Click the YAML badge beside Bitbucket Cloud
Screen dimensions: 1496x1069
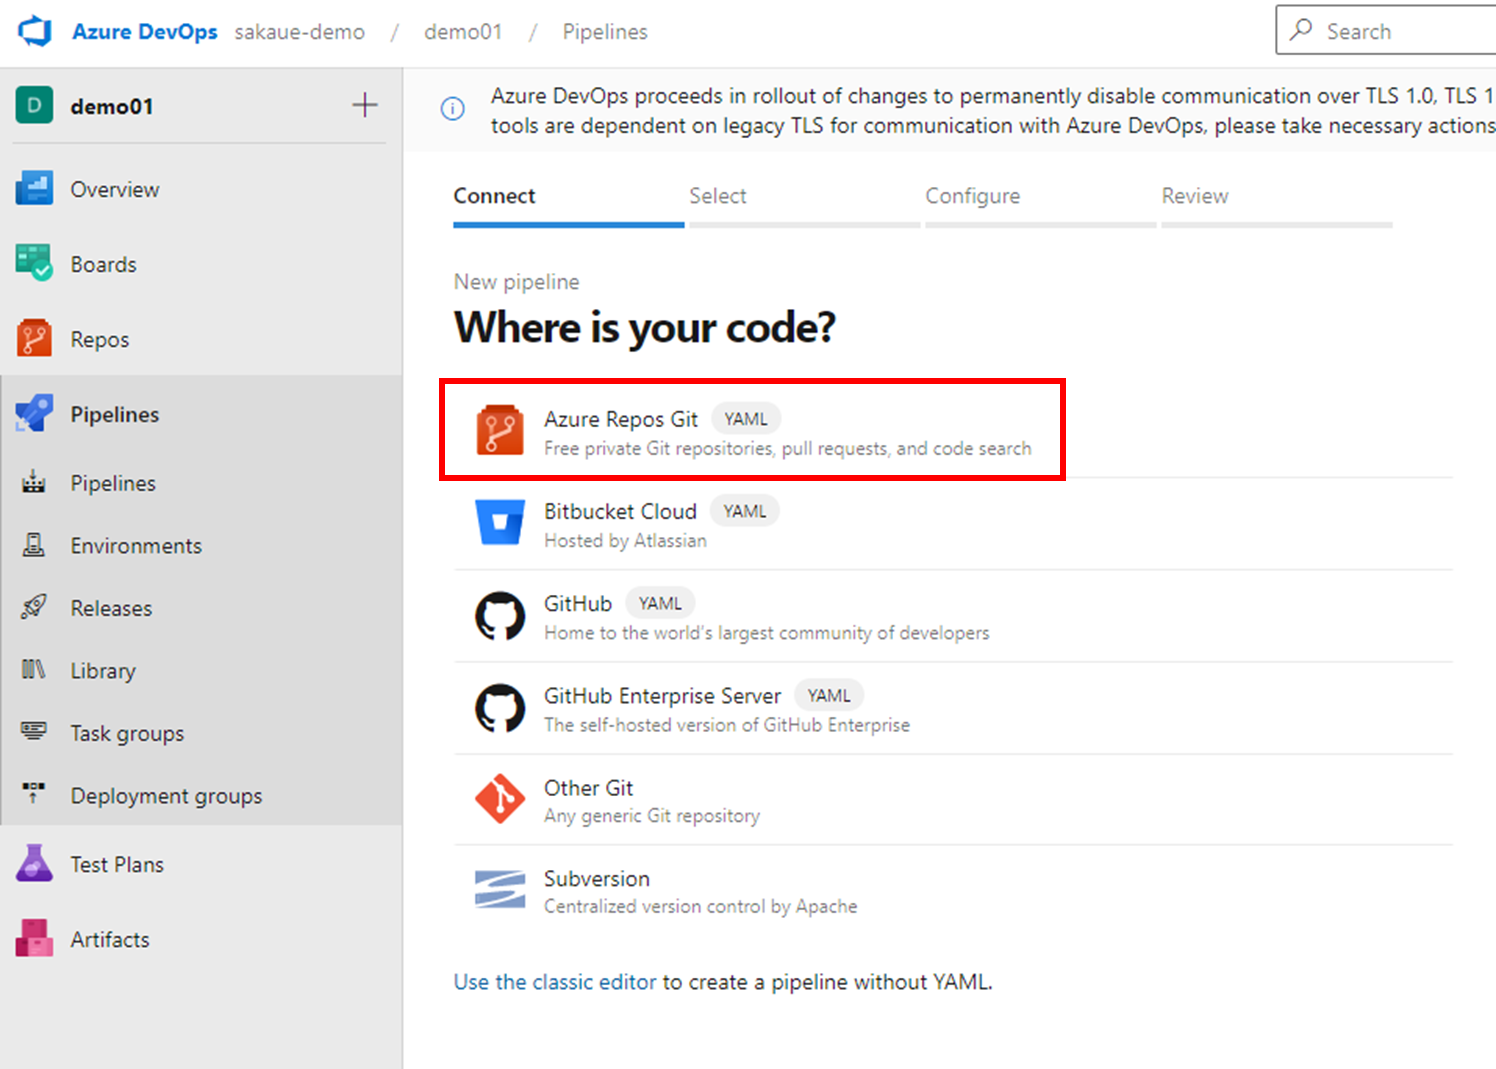coord(745,511)
